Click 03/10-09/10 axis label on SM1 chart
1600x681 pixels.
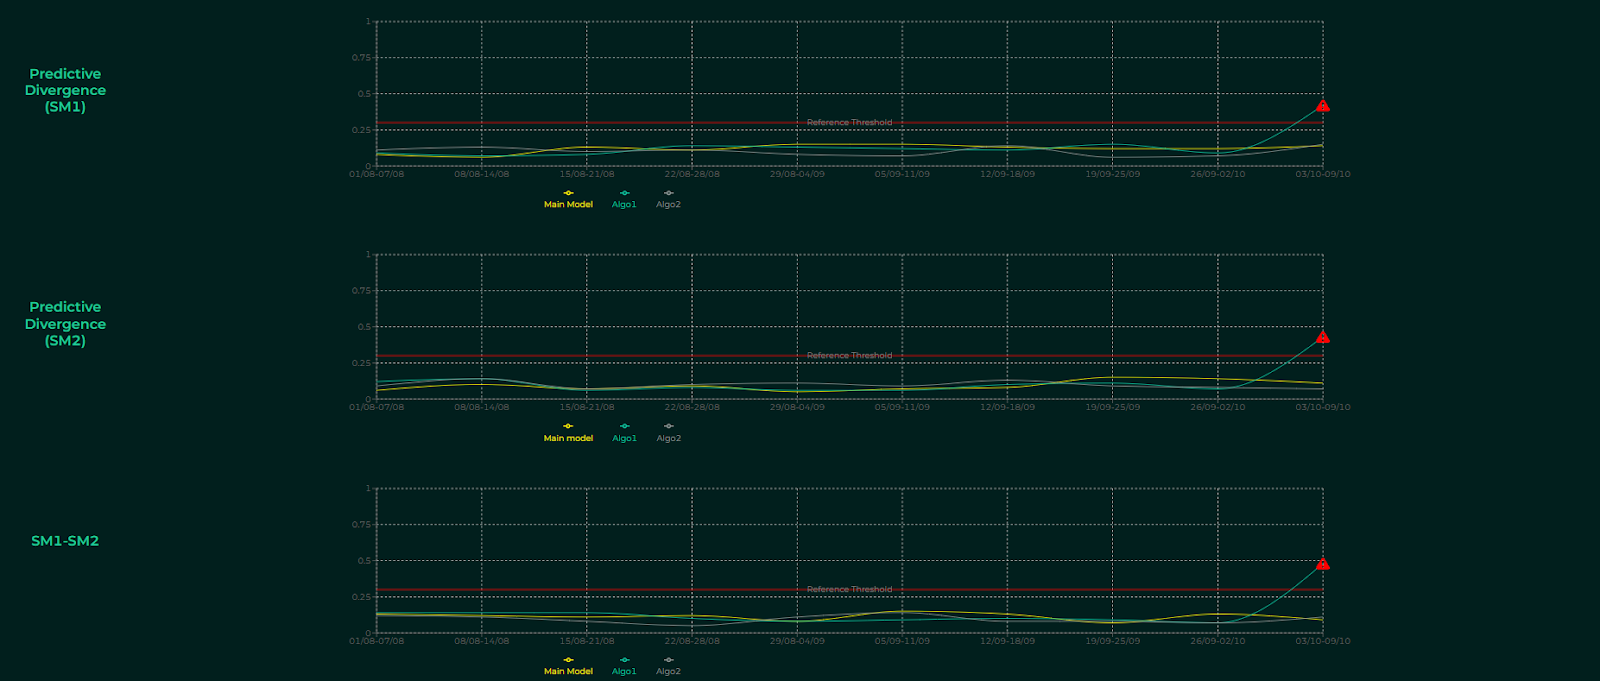[1323, 174]
